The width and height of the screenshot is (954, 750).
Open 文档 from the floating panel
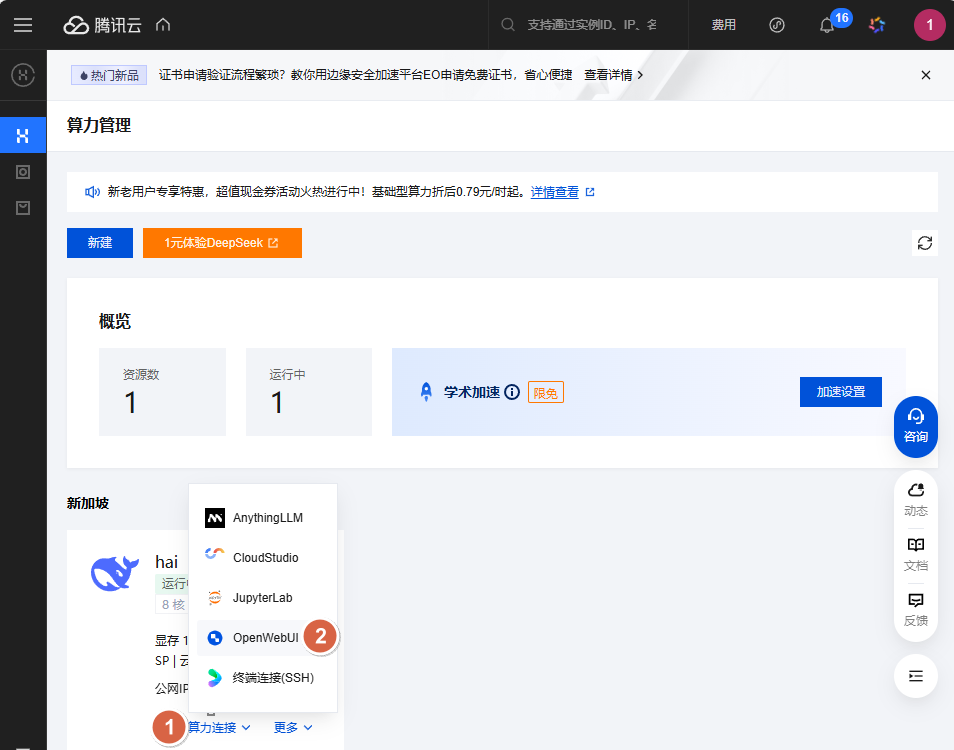pyautogui.click(x=916, y=554)
